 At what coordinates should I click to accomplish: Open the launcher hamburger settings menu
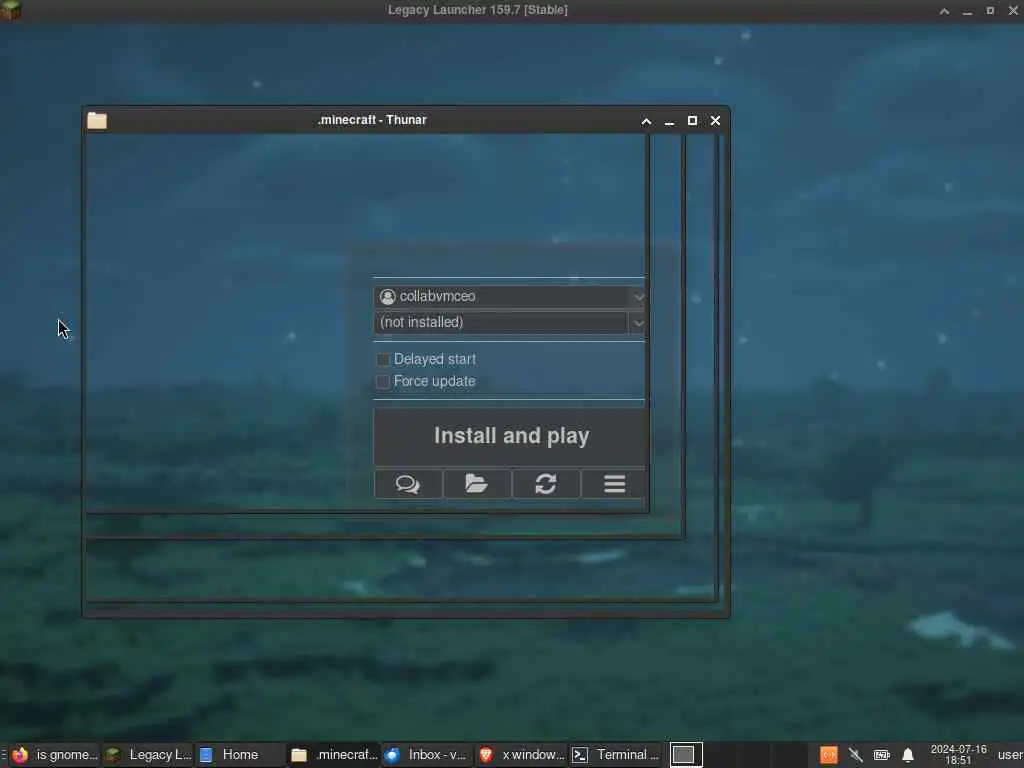pyautogui.click(x=614, y=484)
